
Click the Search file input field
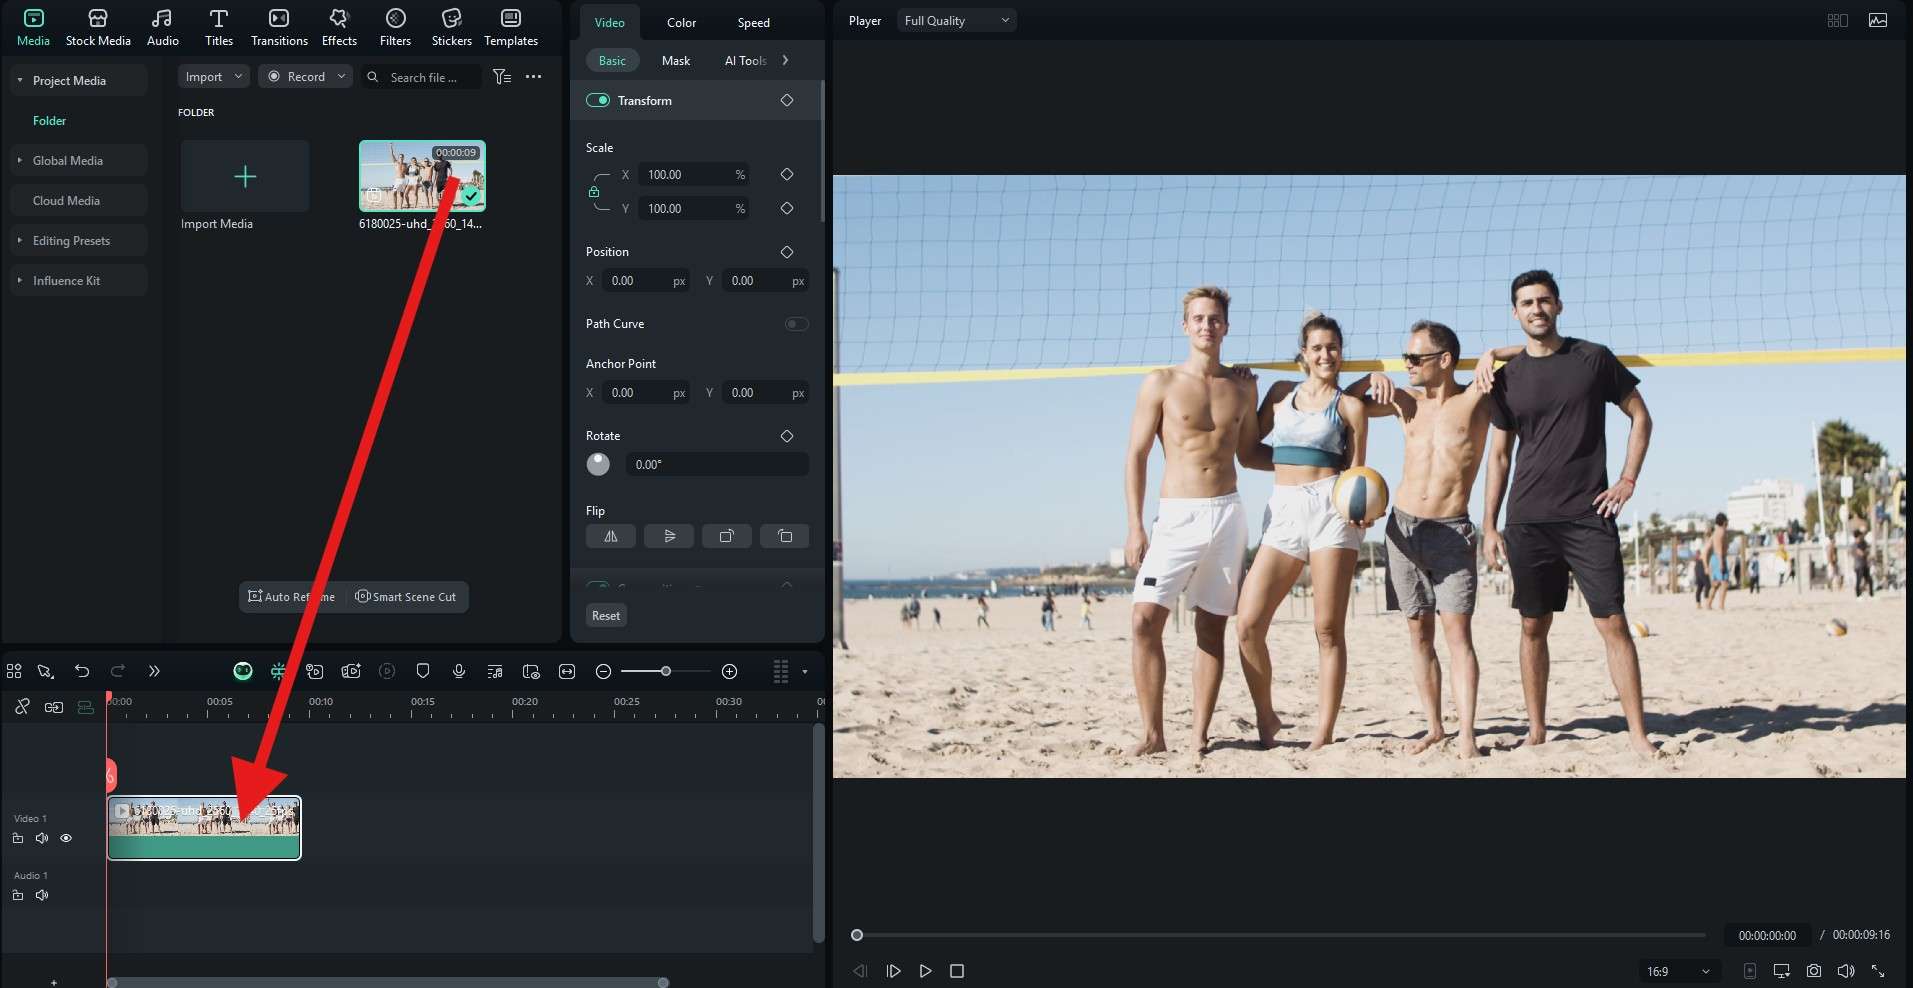(x=423, y=77)
